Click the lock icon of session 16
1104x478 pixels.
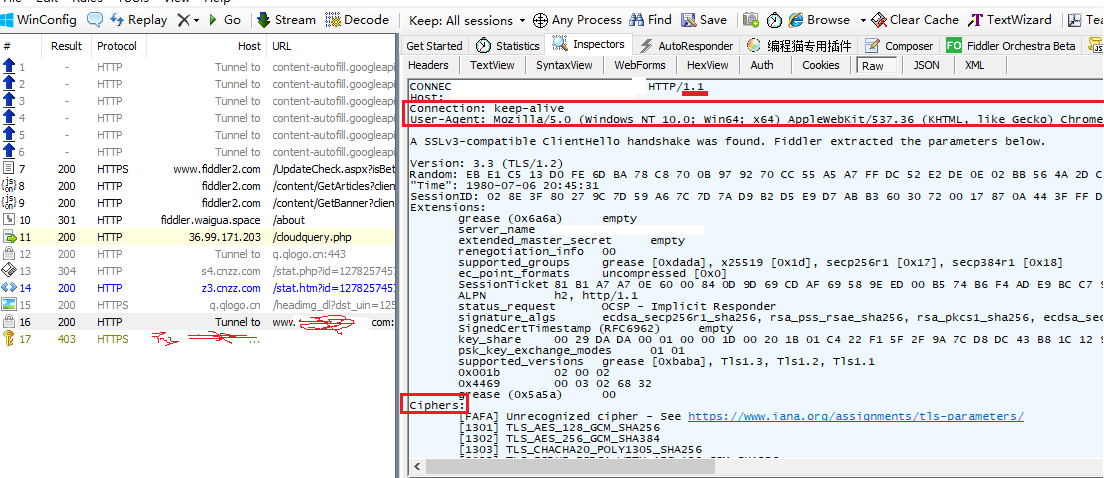pyautogui.click(x=9, y=322)
